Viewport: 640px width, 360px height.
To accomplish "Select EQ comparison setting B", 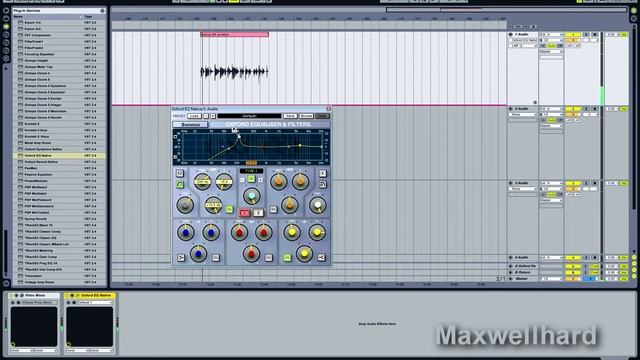I will coord(258,213).
